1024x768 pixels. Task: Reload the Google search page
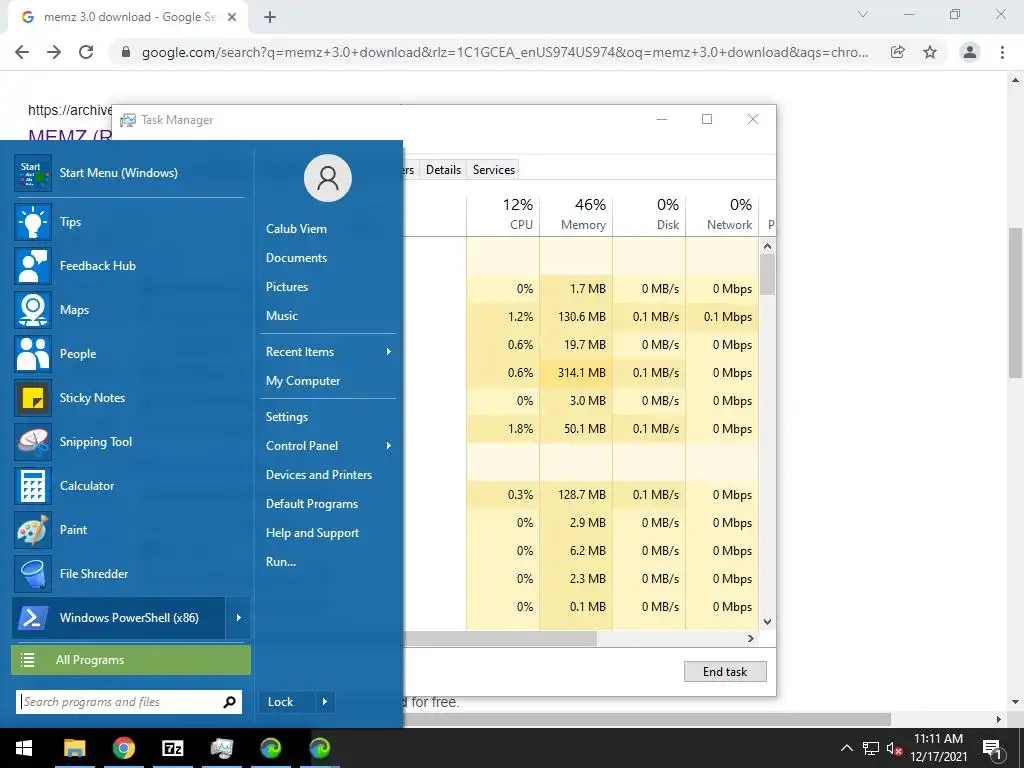pyautogui.click(x=86, y=52)
